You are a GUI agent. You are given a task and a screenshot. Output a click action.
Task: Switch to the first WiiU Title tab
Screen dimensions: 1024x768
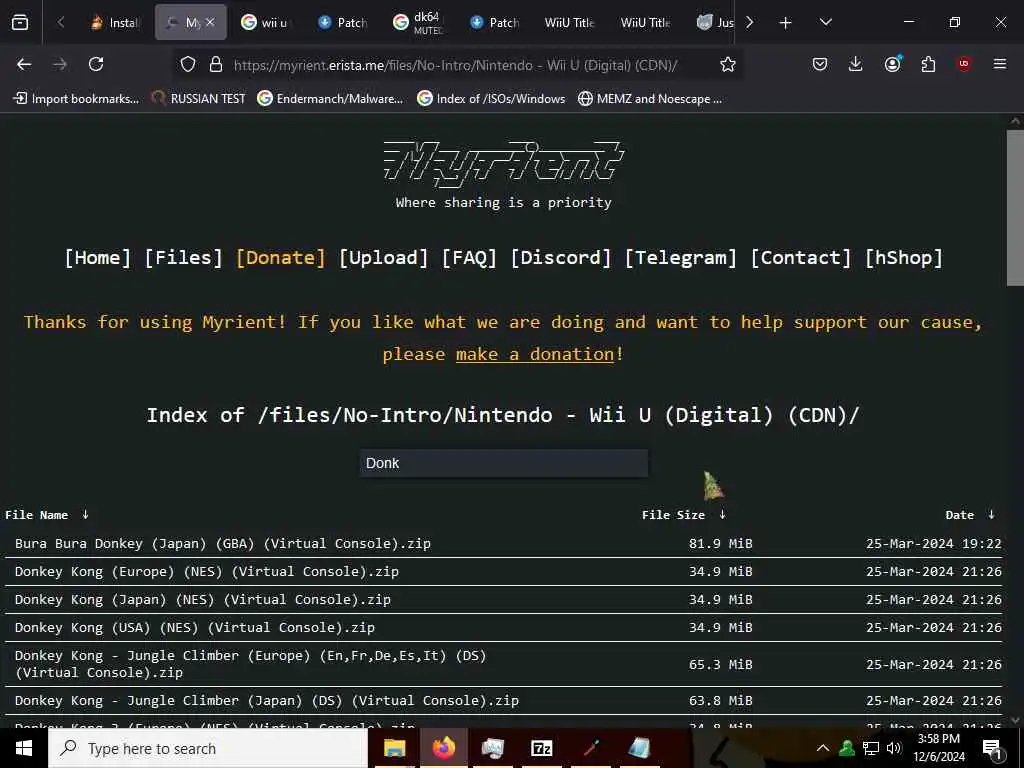569,23
